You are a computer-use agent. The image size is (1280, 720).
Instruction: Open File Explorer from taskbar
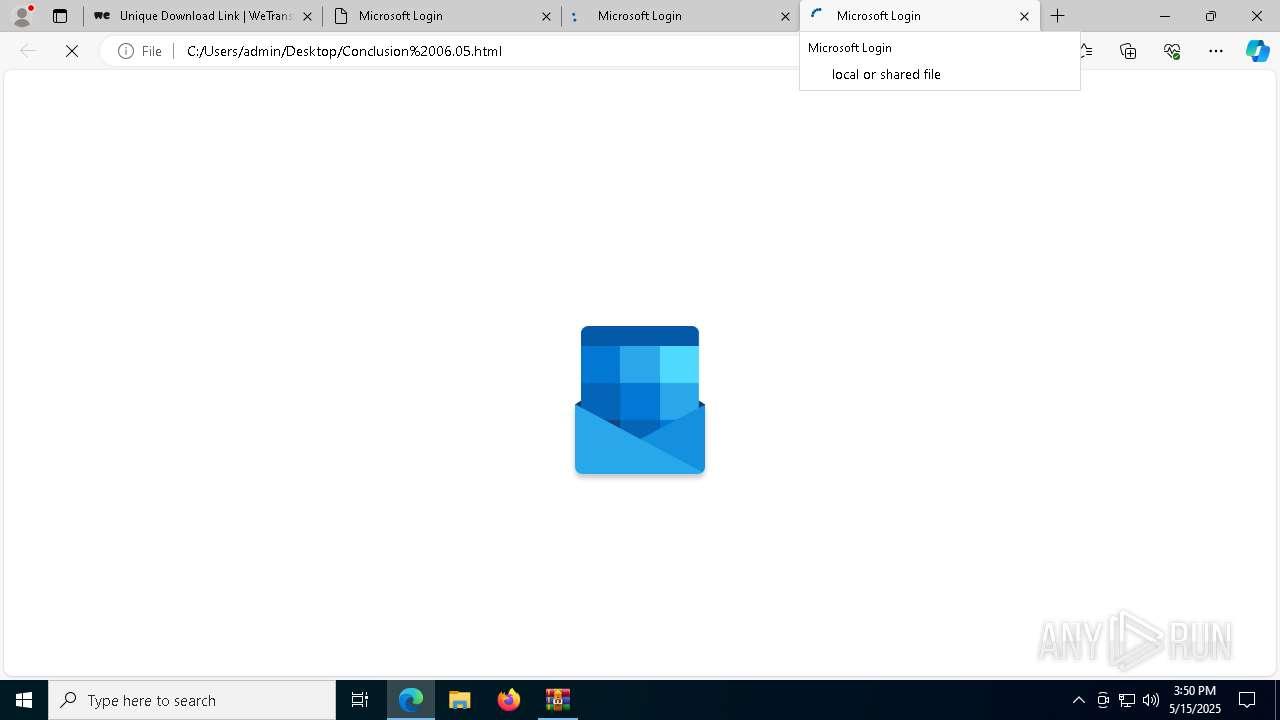(x=459, y=700)
